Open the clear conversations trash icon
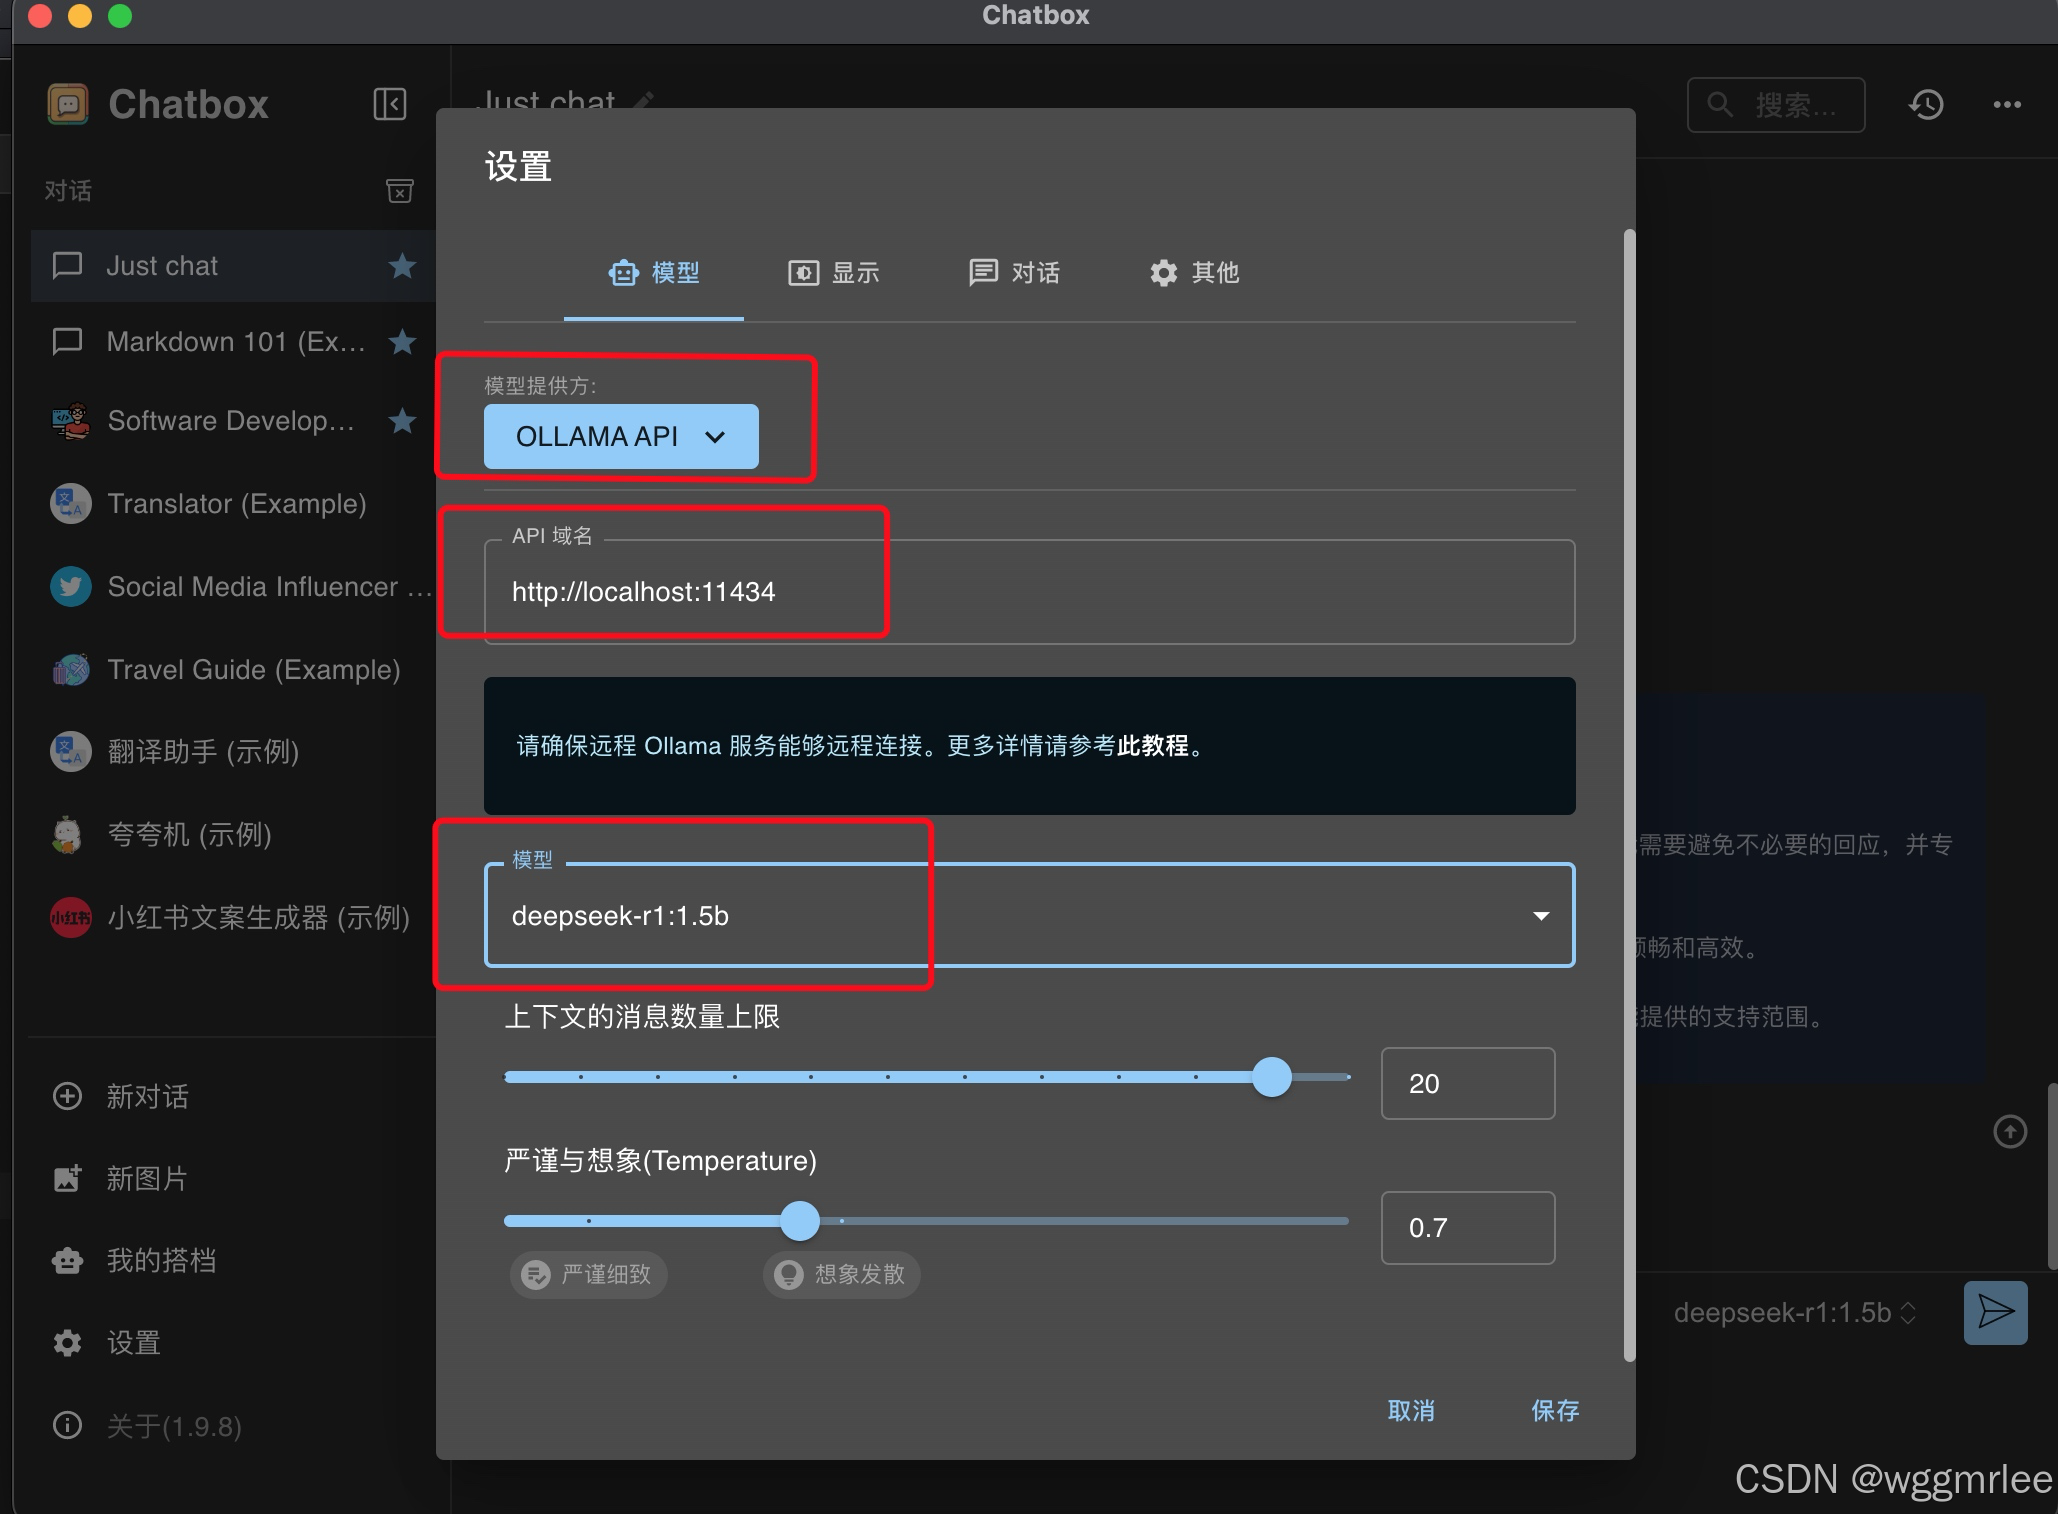Image resolution: width=2058 pixels, height=1514 pixels. pos(399,191)
